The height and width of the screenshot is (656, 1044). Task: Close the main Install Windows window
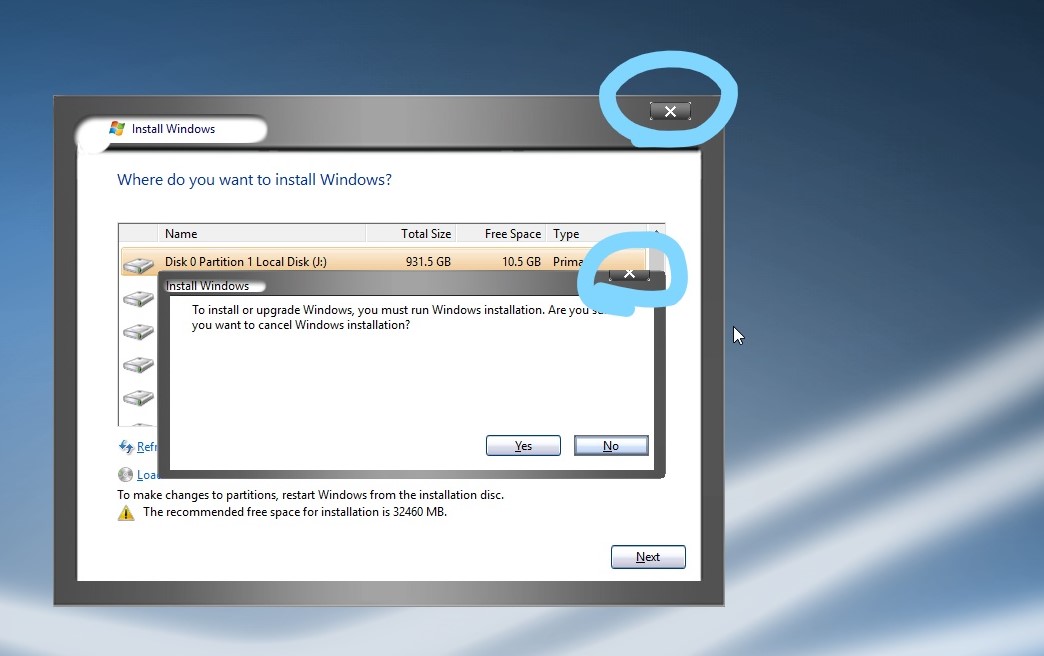point(670,112)
